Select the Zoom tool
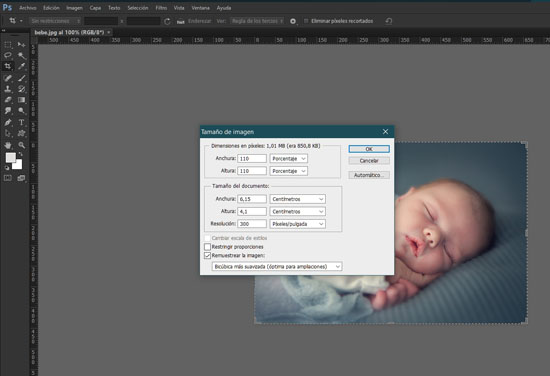The image size is (550, 376). click(21, 145)
